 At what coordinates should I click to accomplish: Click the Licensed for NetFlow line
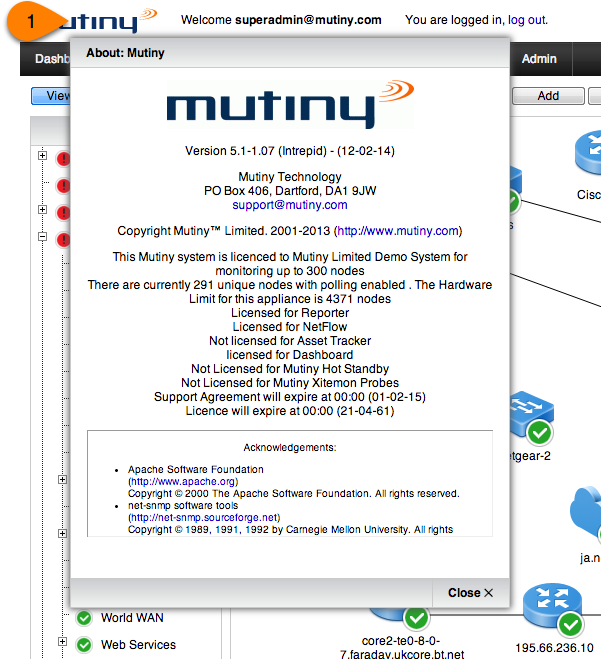coord(290,327)
